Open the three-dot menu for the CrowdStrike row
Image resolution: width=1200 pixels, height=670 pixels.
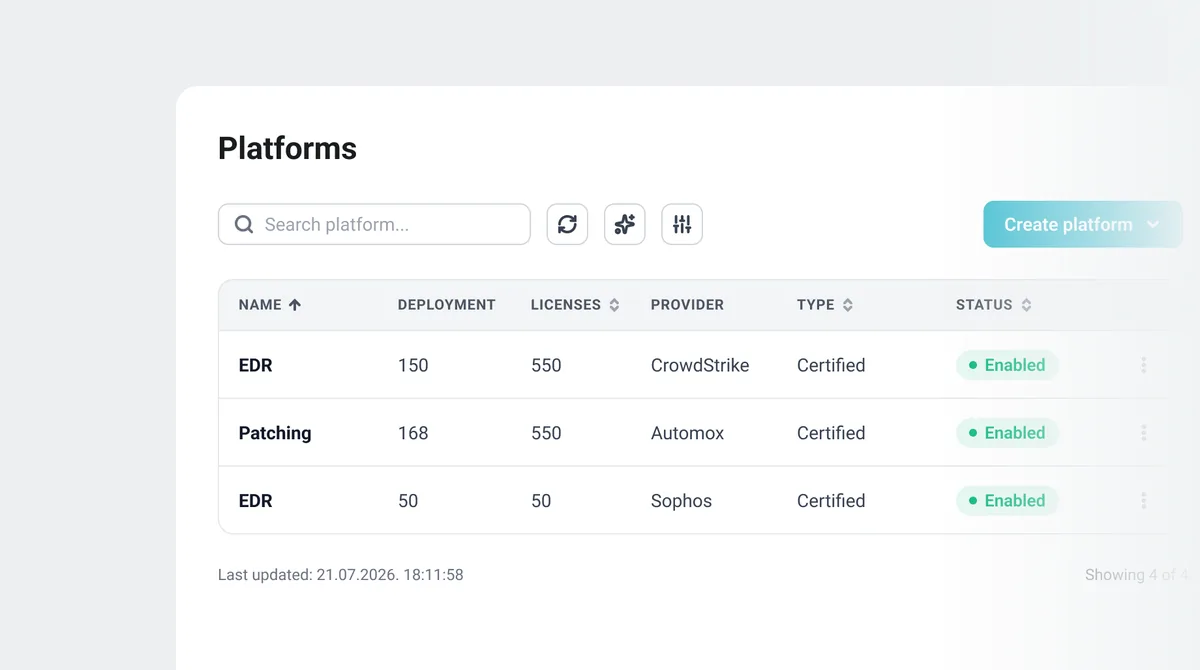coord(1143,365)
